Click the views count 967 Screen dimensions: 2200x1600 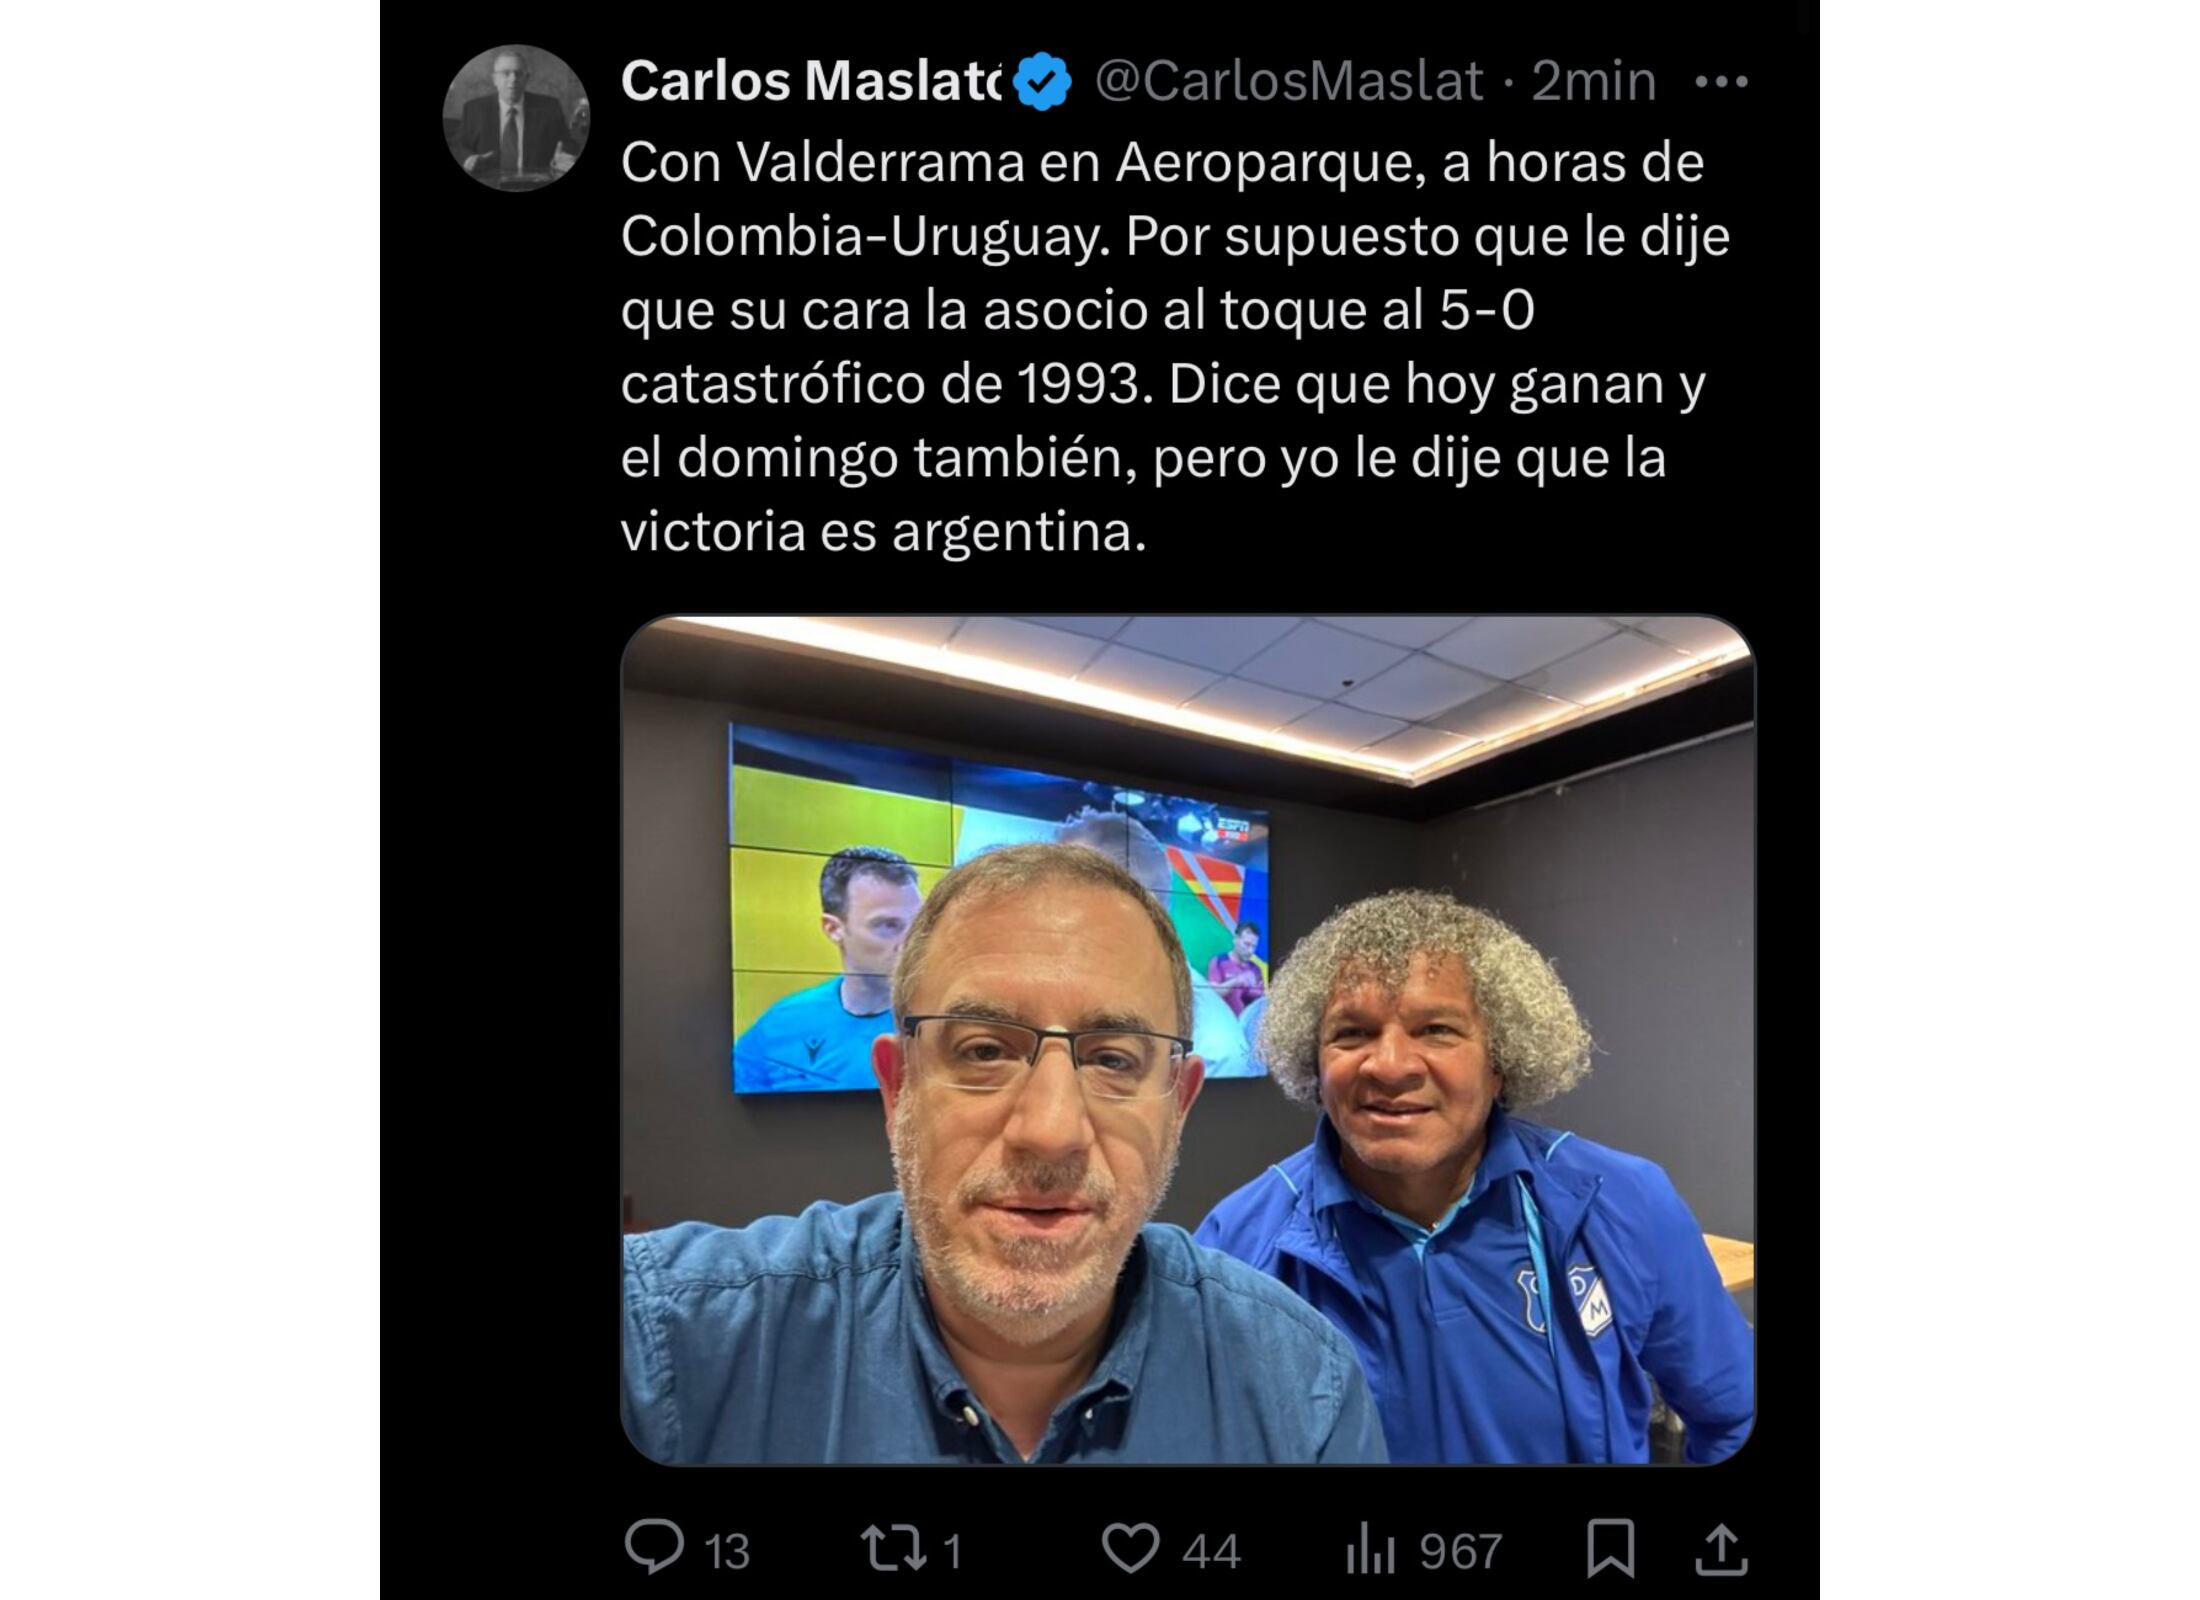pos(1461,1552)
